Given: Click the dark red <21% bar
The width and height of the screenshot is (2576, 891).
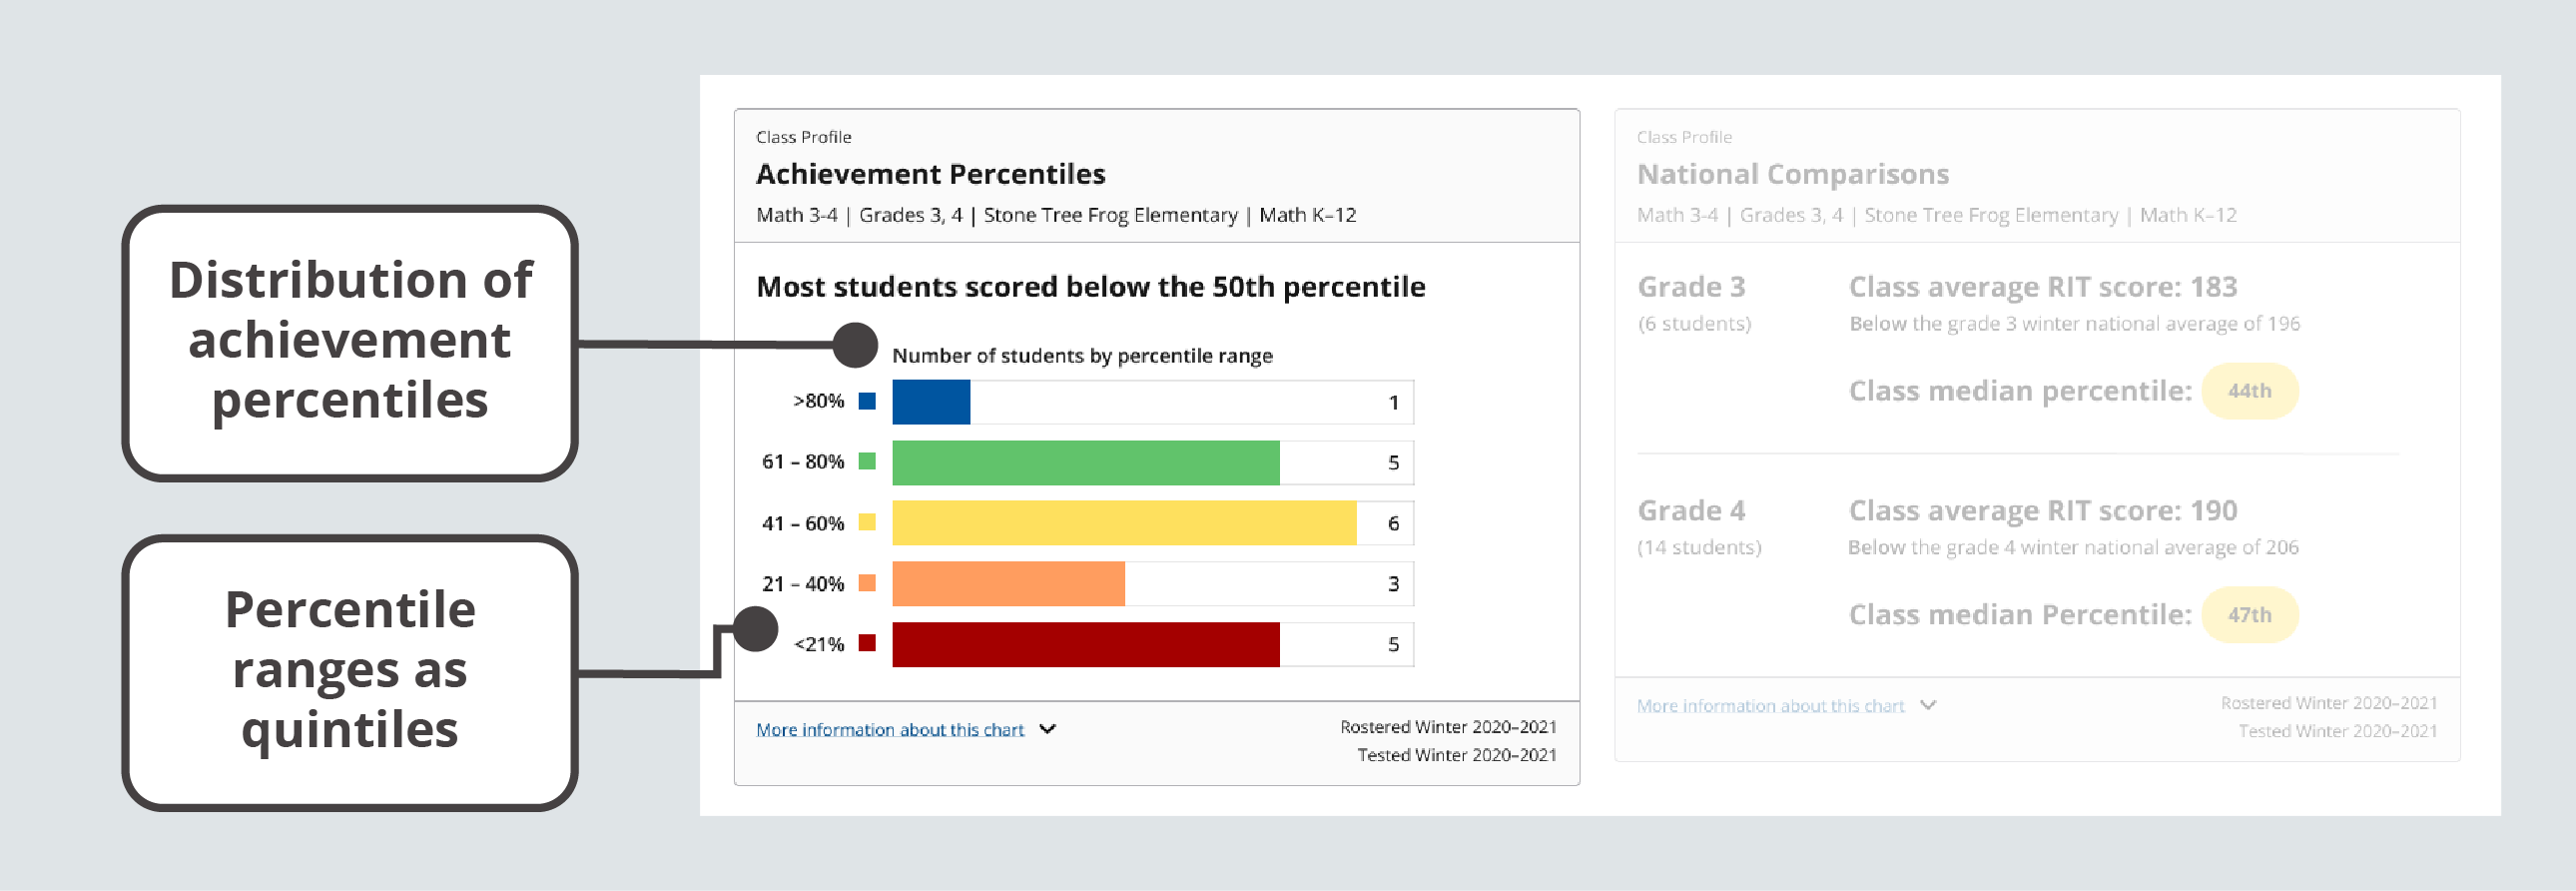Looking at the screenshot, I should coord(1085,644).
